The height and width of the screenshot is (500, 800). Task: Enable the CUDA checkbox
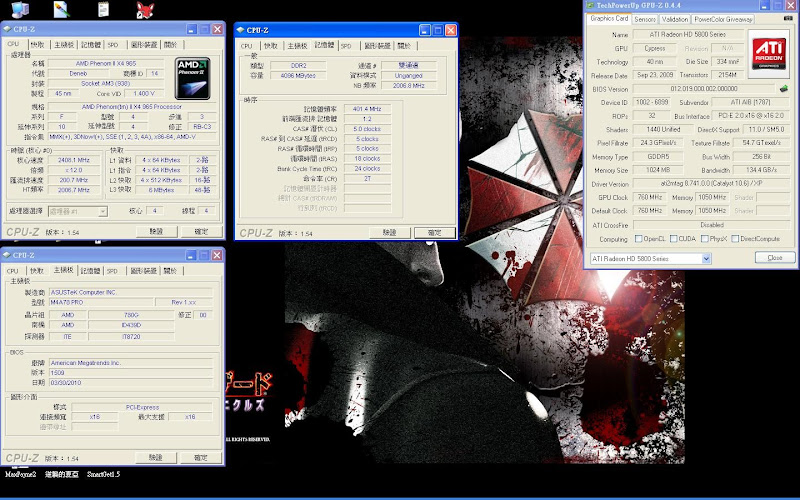tap(673, 239)
